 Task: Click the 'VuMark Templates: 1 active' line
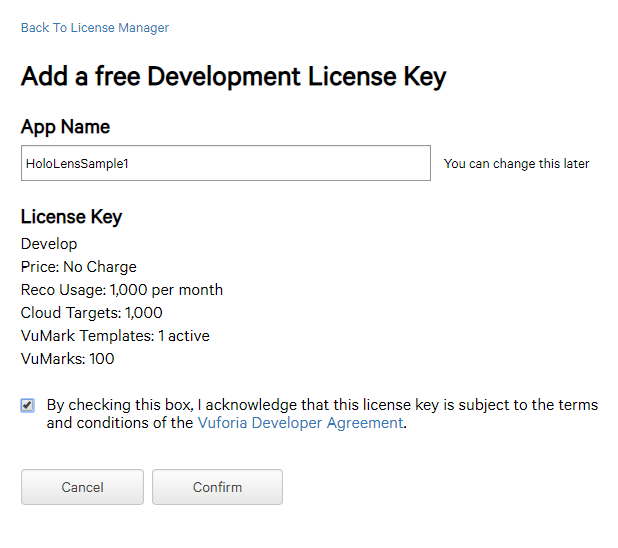pyautogui.click(x=115, y=336)
